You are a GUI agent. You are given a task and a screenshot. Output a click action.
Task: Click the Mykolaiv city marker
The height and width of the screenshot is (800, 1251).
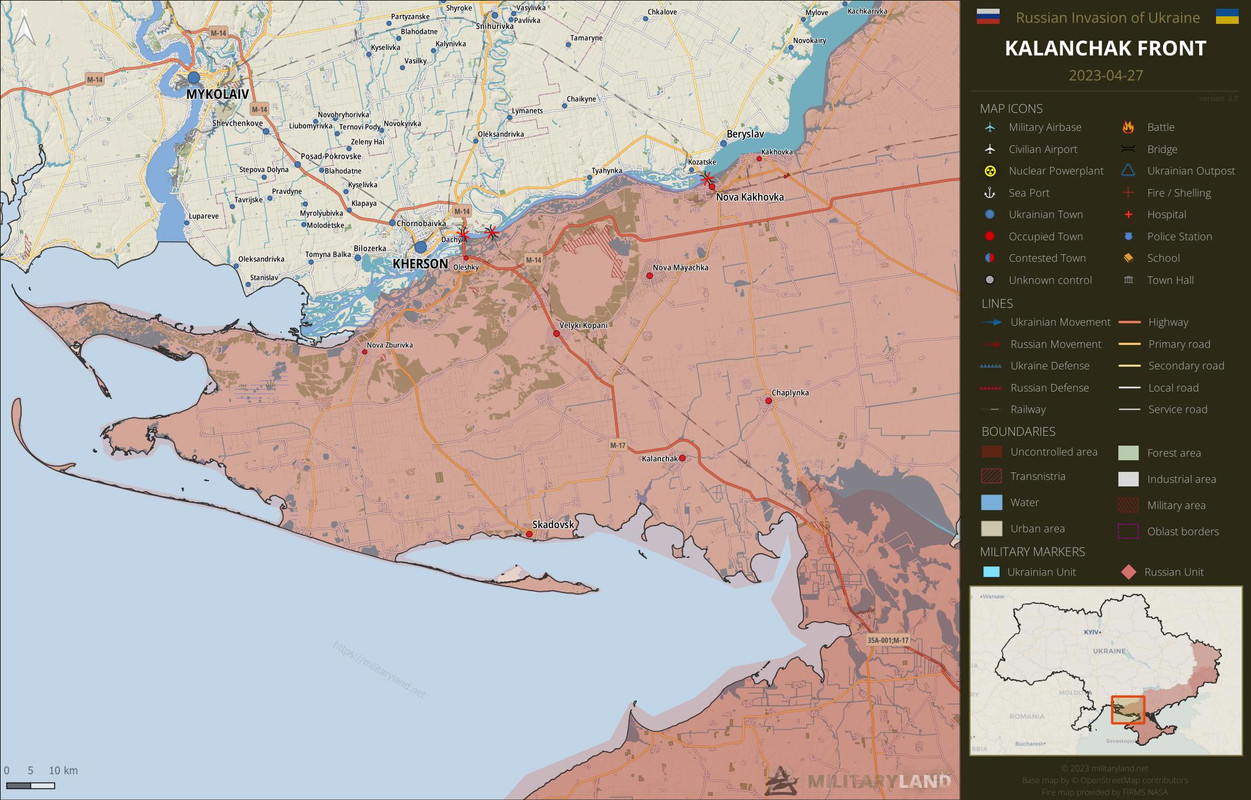pyautogui.click(x=194, y=78)
